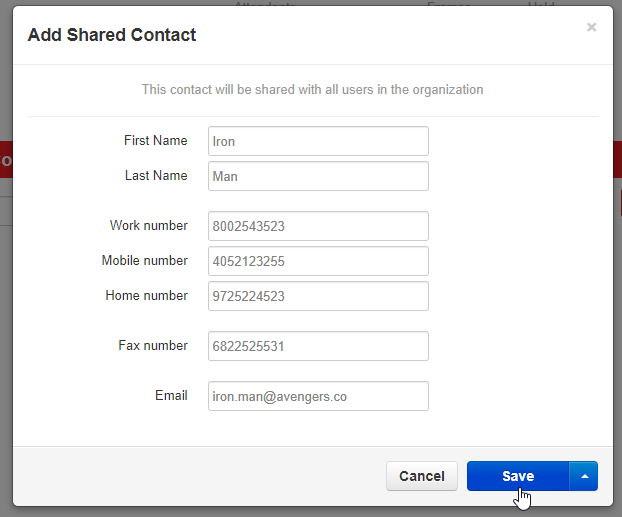This screenshot has width=622, height=517.
Task: Click the organization sharing notice text
Action: point(312,90)
